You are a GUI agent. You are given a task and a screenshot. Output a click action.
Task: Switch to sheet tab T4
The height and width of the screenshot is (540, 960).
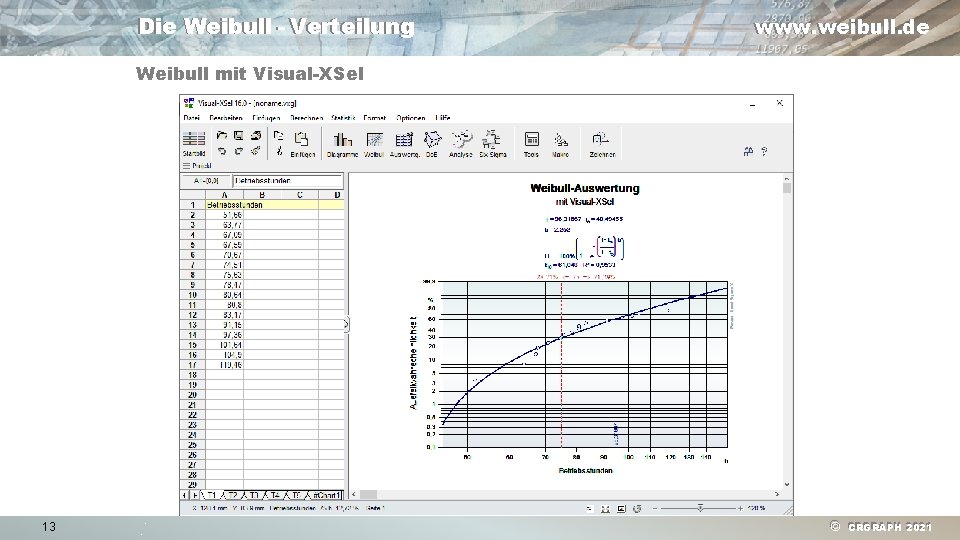click(x=276, y=495)
